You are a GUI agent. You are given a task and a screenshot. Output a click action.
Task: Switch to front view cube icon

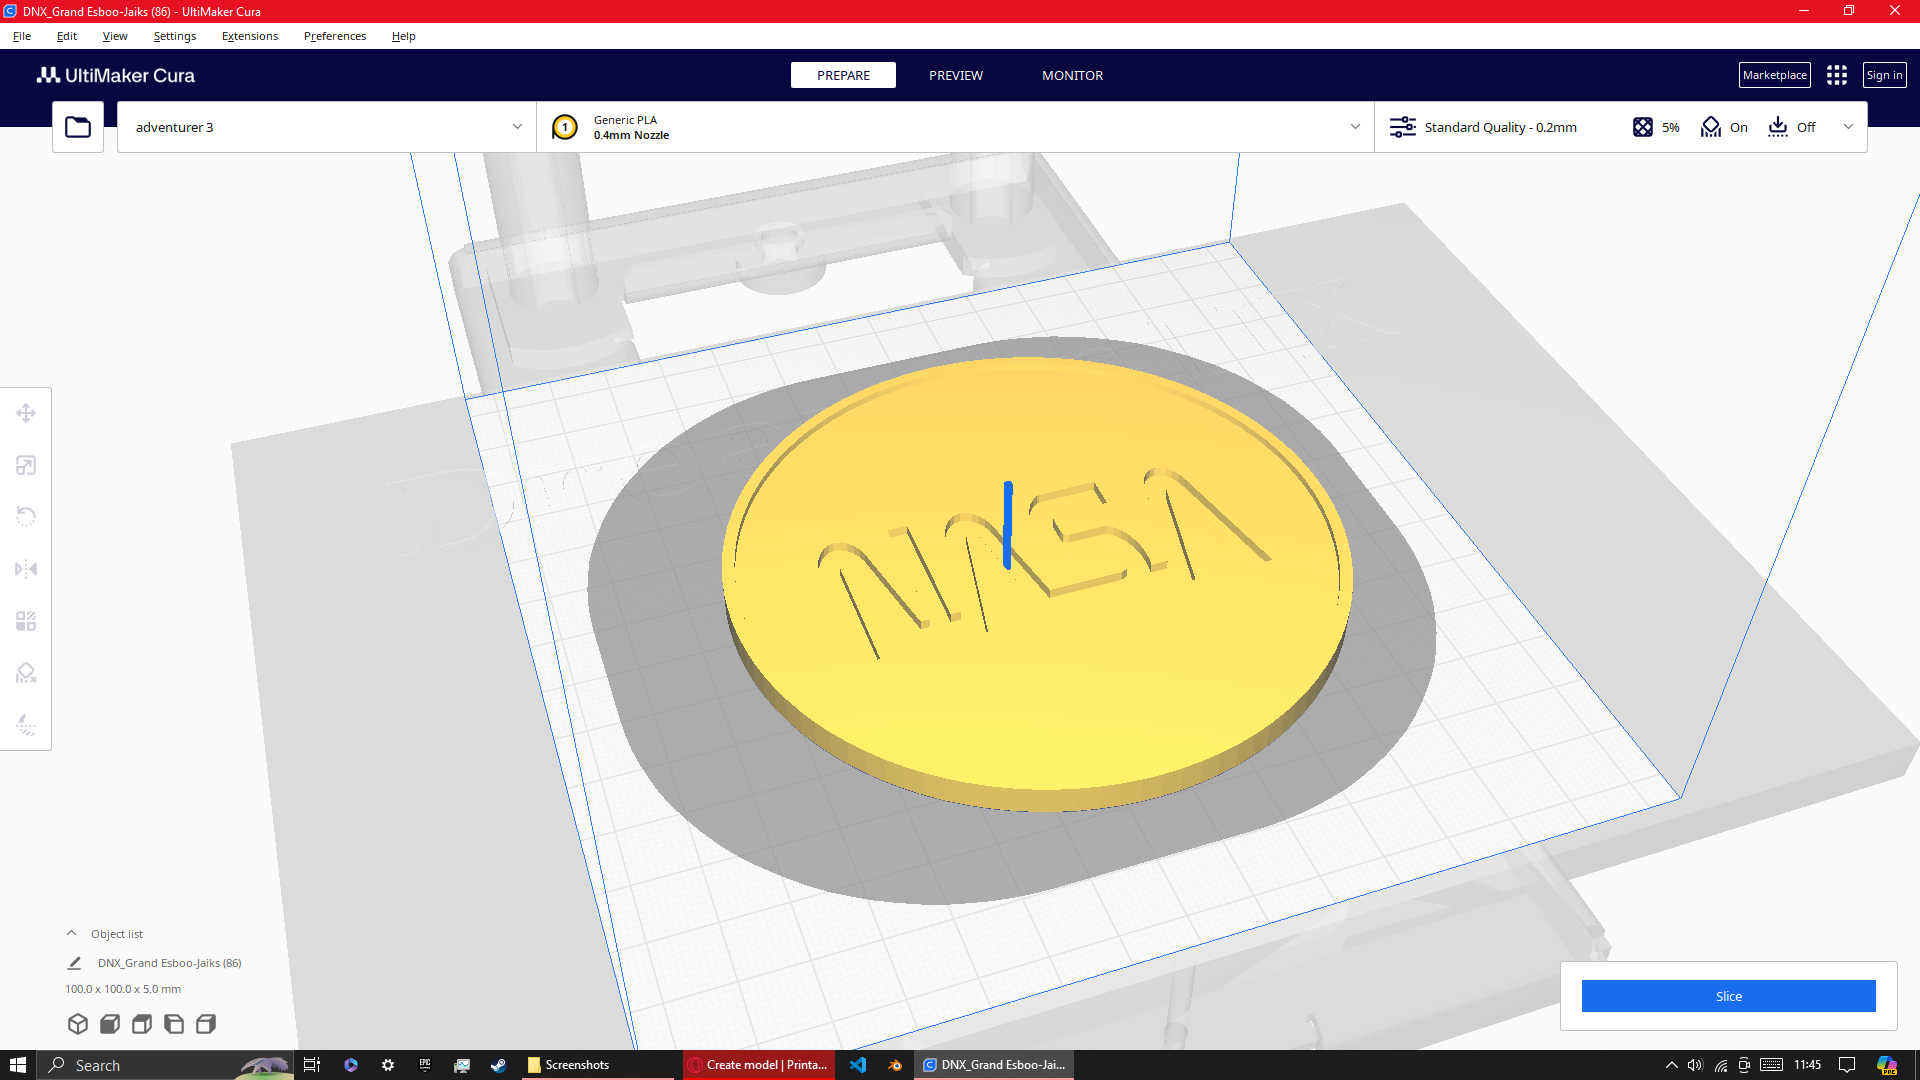(x=110, y=1024)
